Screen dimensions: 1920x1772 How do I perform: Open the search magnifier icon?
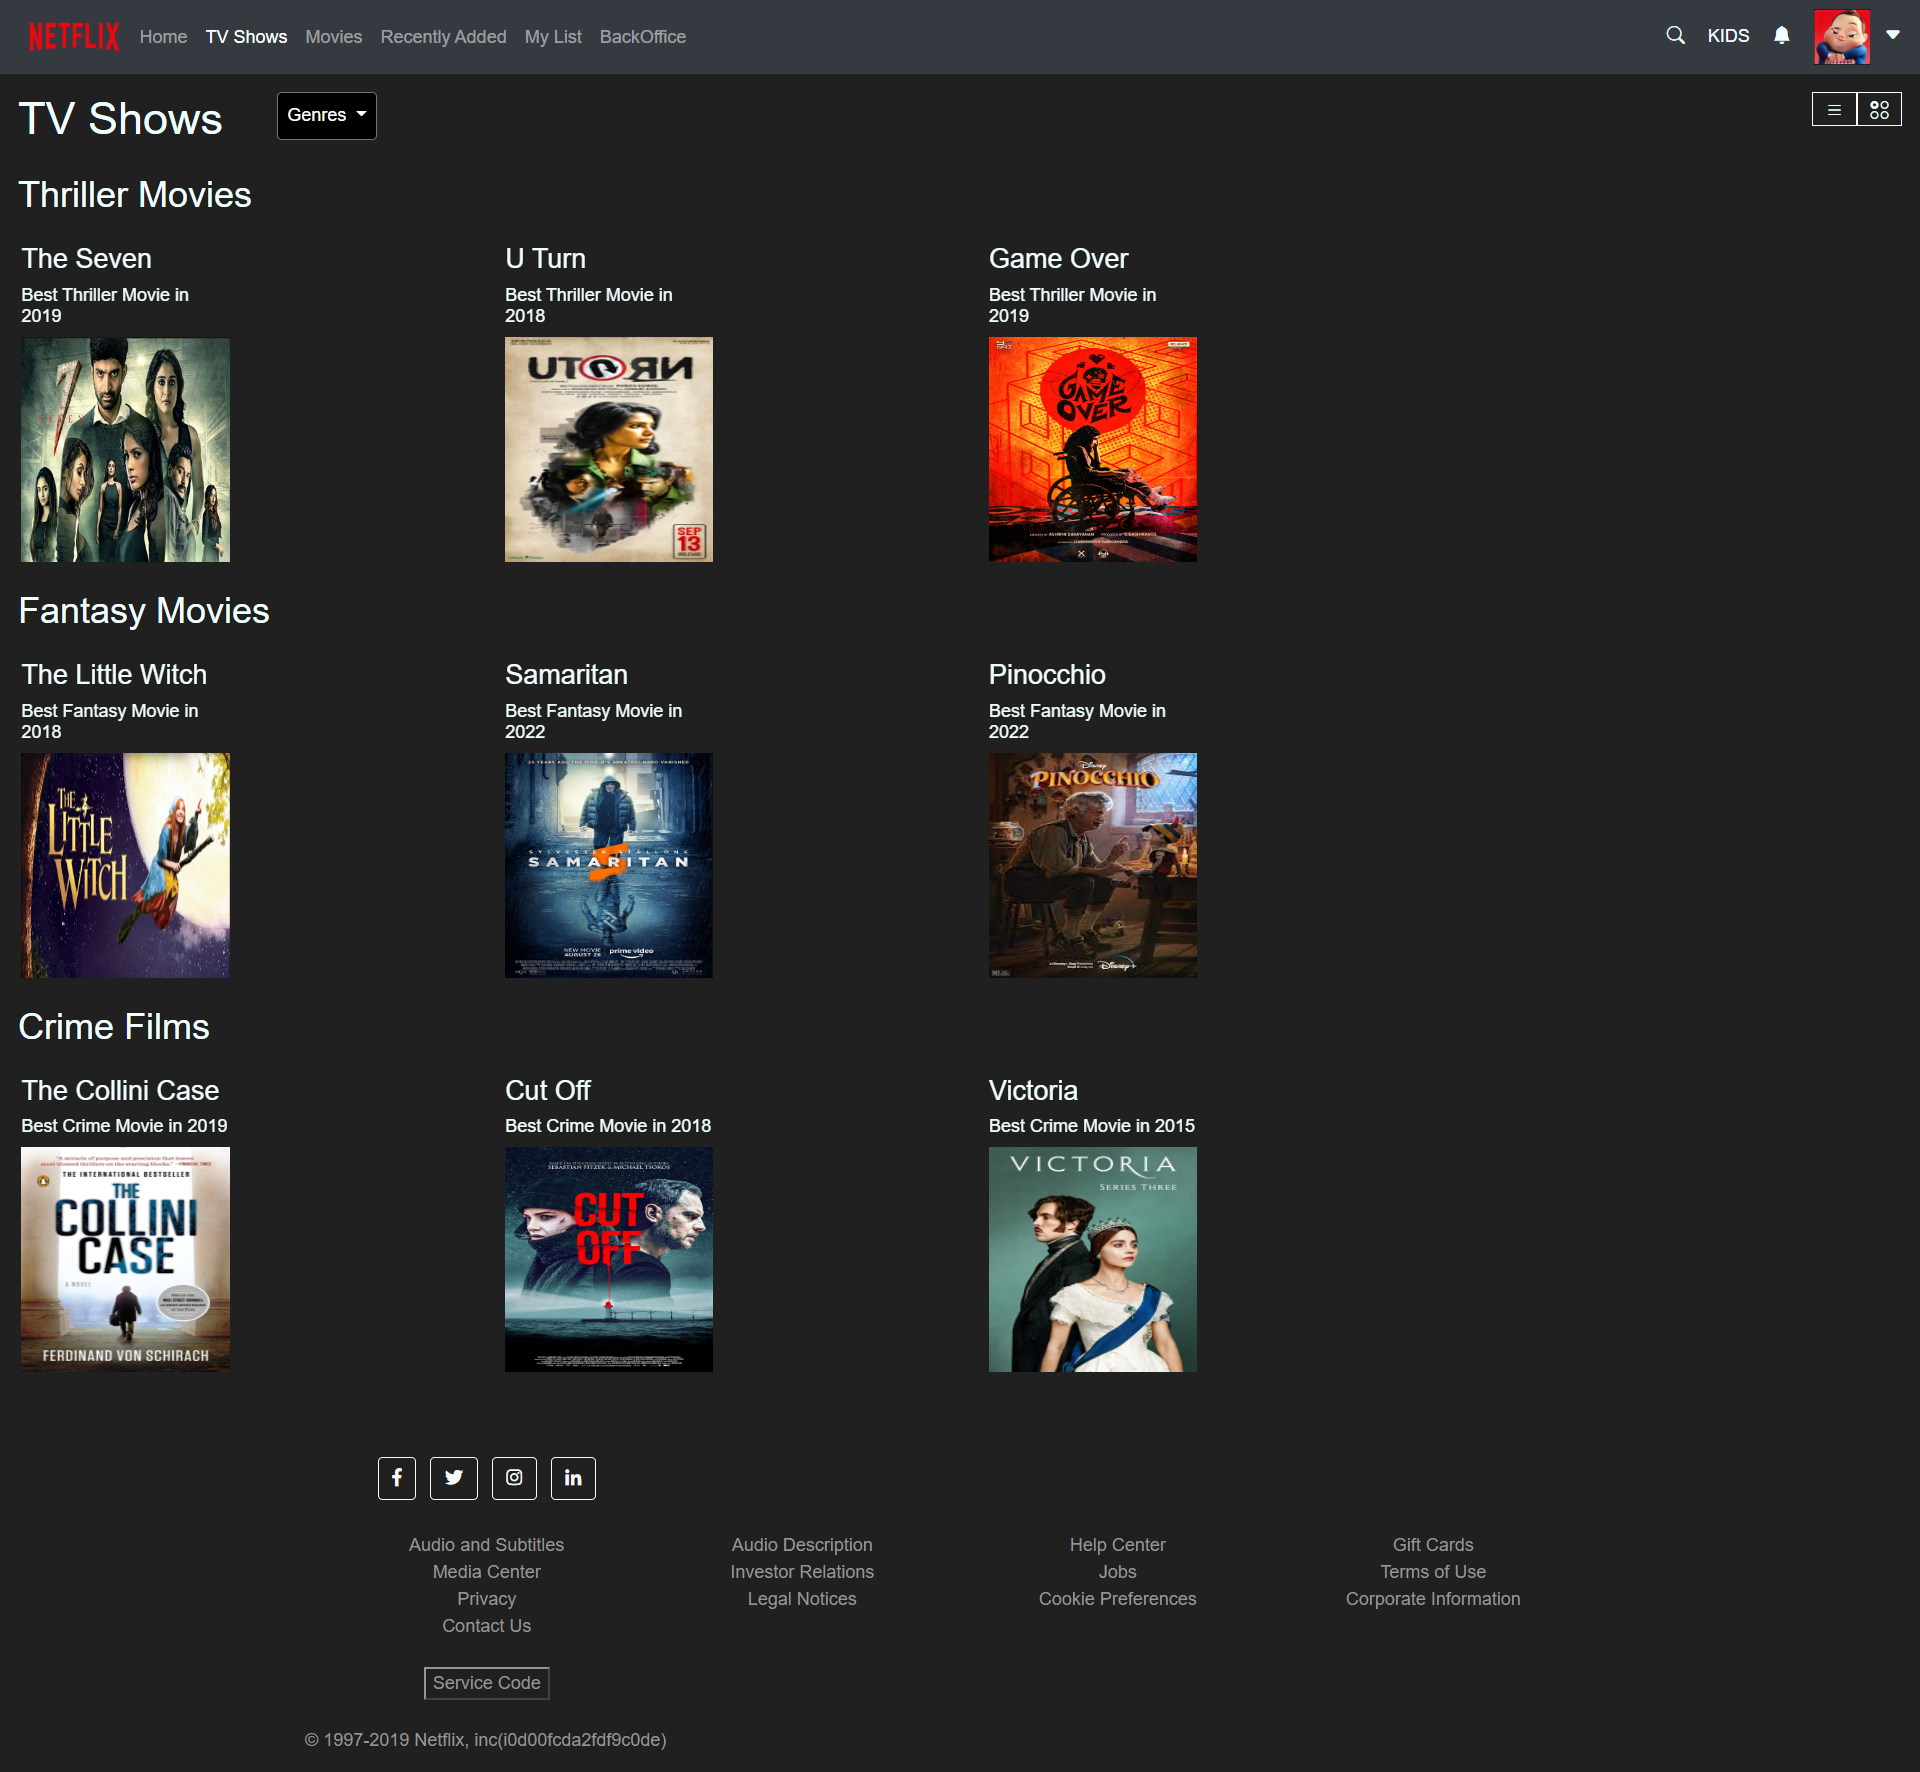(1676, 36)
